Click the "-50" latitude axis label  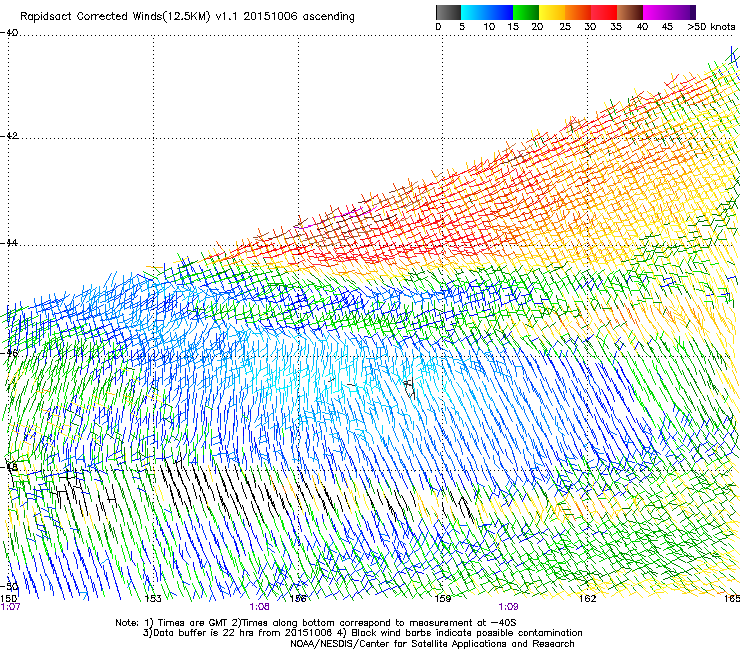coord(9,587)
